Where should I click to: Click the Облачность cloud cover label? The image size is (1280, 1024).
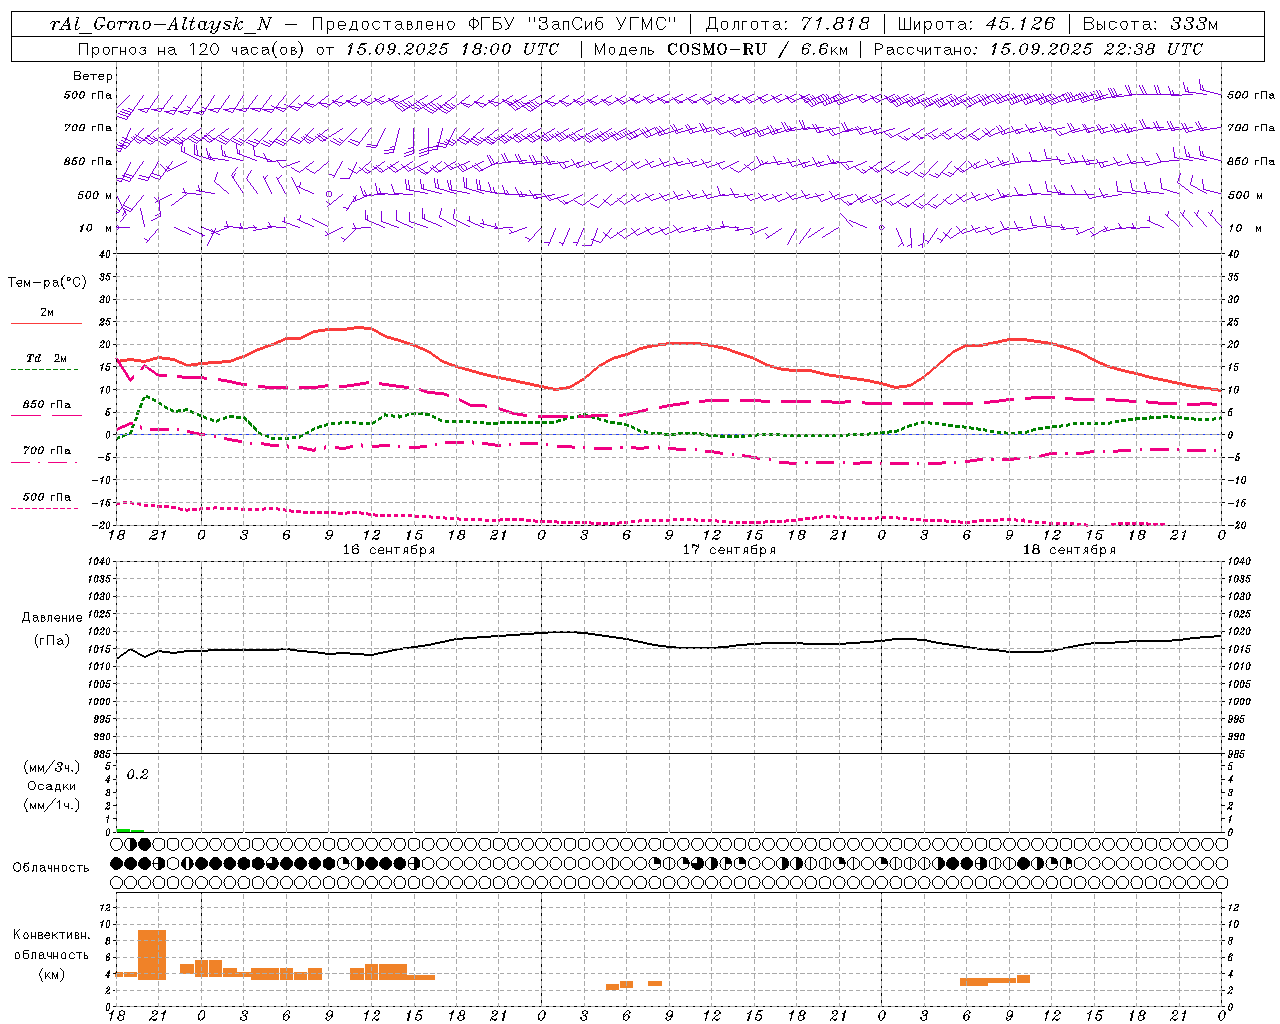[x=51, y=867]
